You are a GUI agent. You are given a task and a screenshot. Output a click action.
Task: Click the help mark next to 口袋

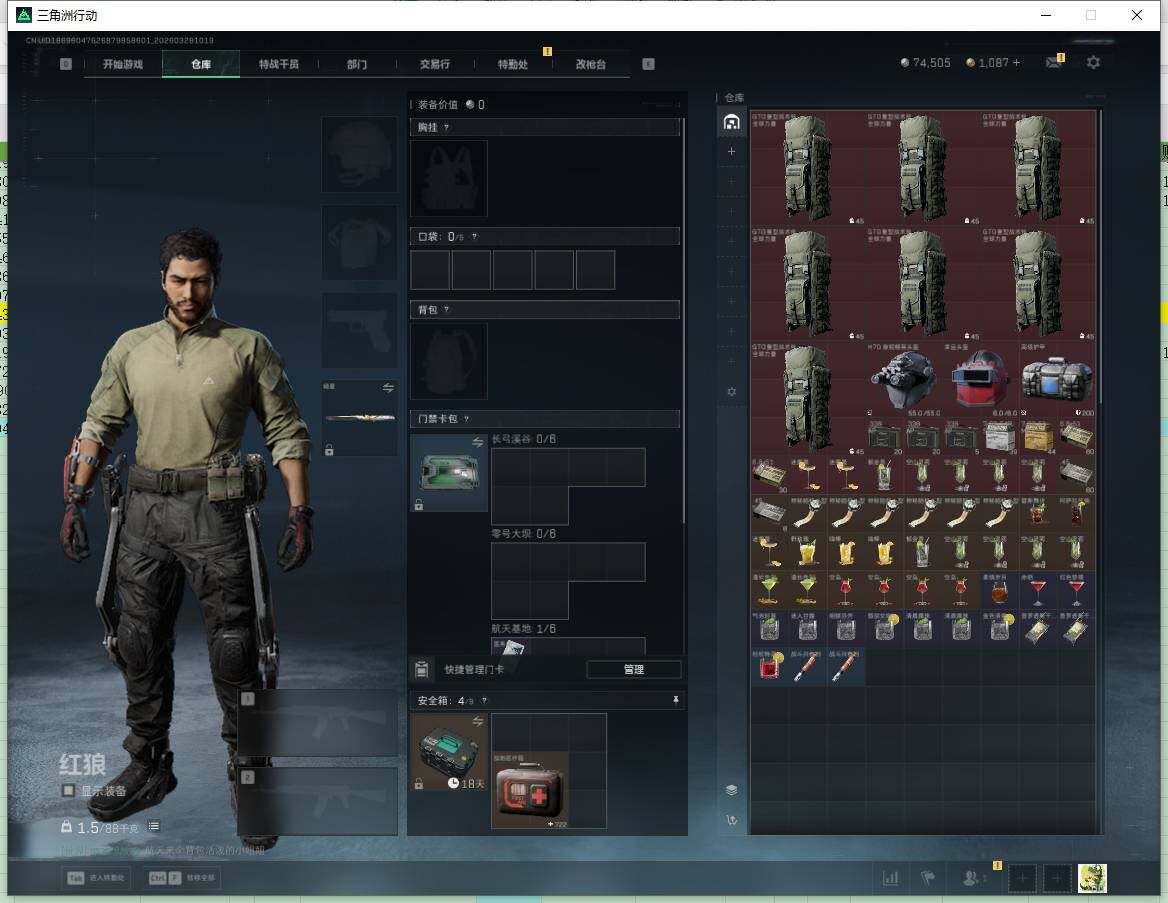(474, 236)
